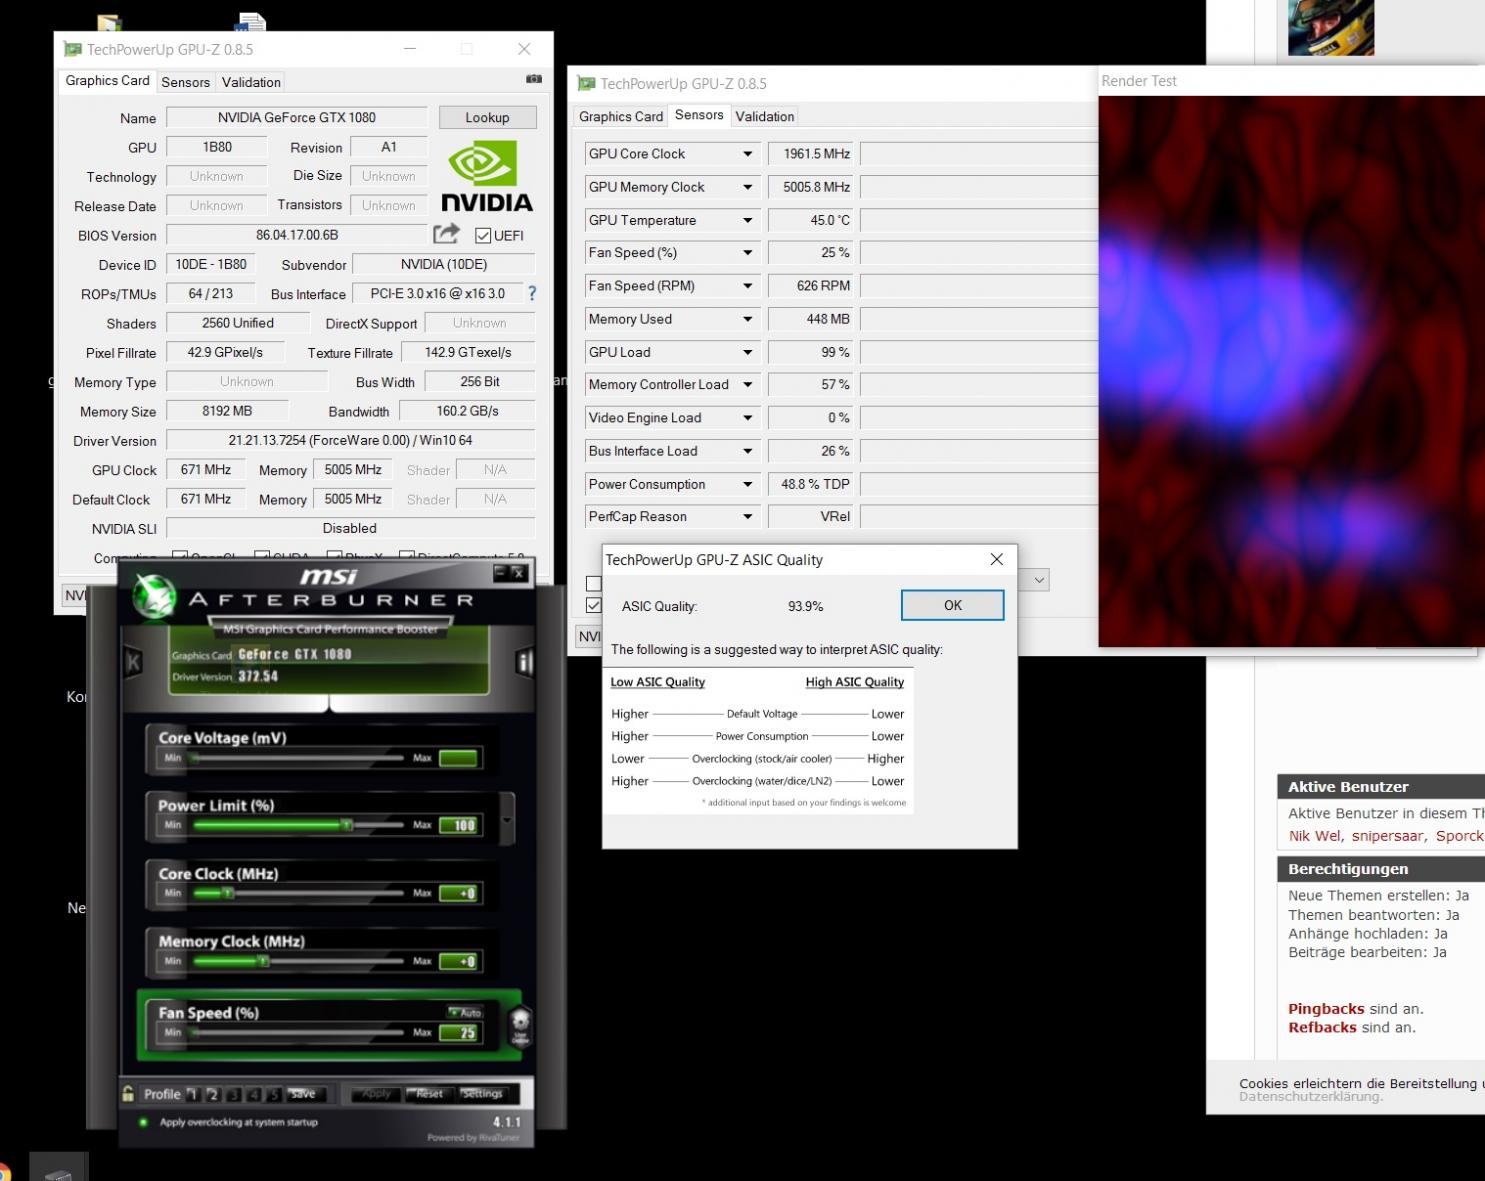The image size is (1485, 1181).
Task: Click the Lookup button
Action: (x=487, y=117)
